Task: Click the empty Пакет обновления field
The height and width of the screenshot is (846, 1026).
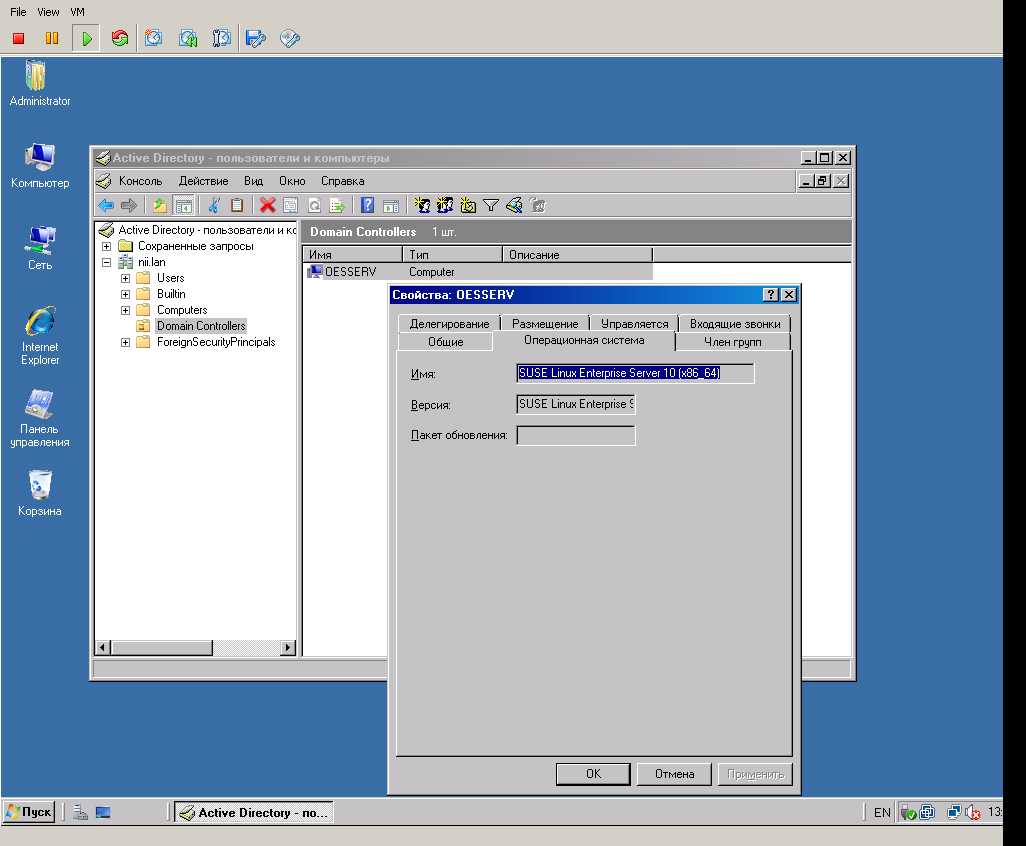Action: tap(576, 435)
